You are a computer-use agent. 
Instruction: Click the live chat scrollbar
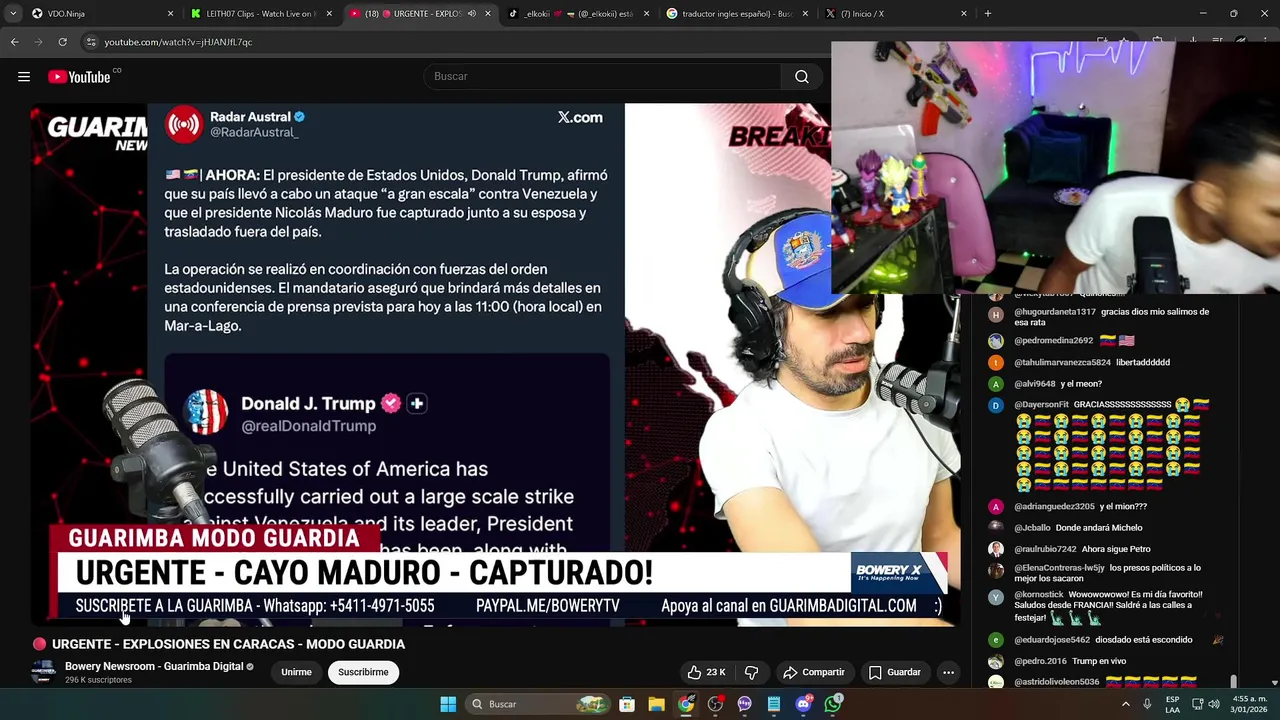1233,681
